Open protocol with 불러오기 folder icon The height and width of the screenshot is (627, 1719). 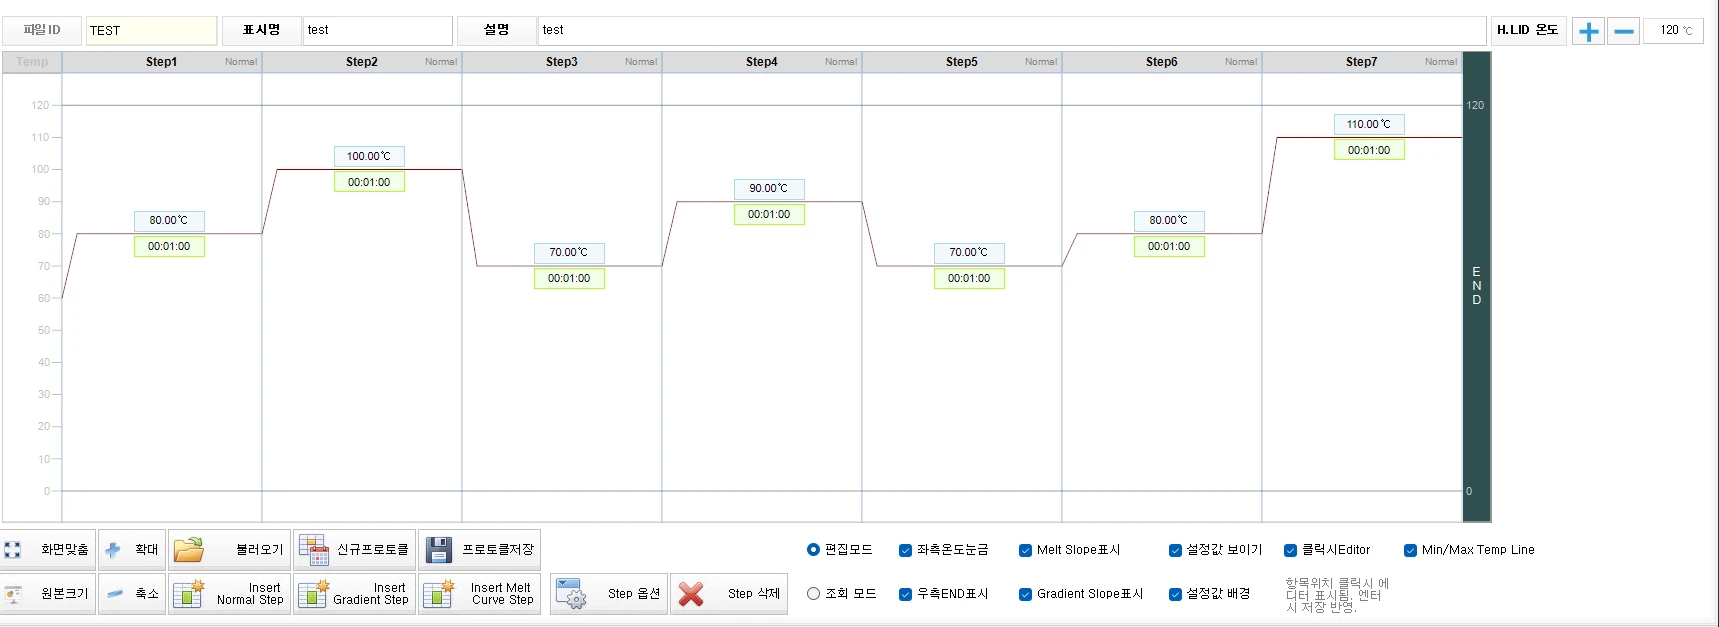click(x=189, y=550)
